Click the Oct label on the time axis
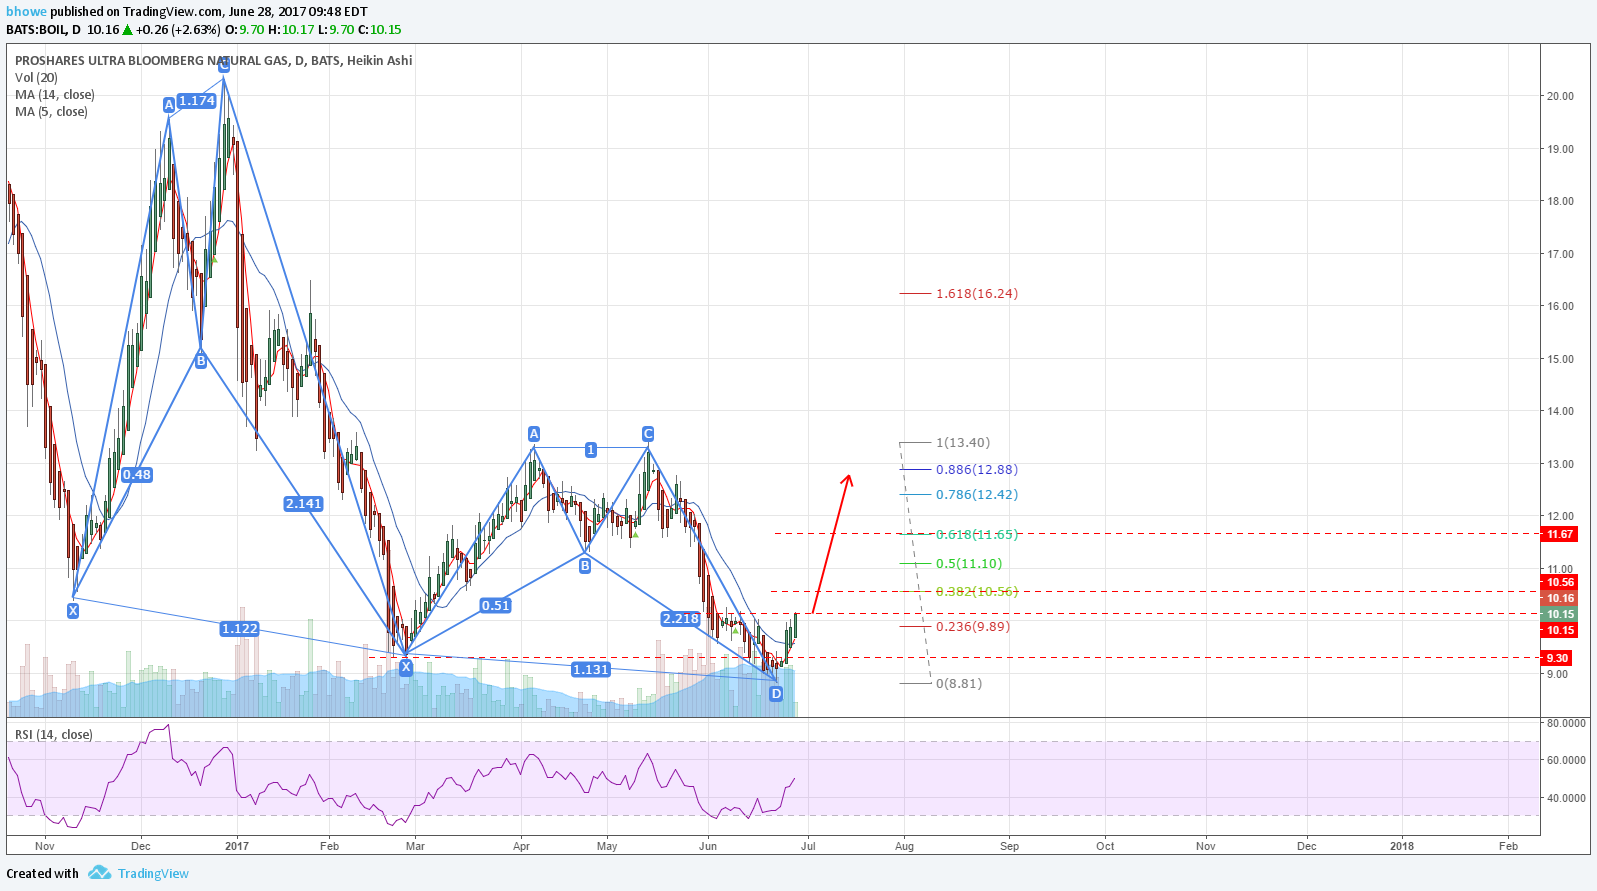This screenshot has width=1597, height=891. [x=1105, y=846]
